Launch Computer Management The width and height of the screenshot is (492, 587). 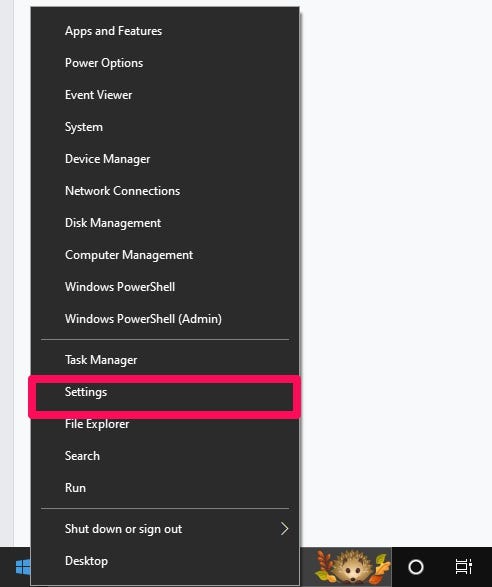click(x=165, y=255)
